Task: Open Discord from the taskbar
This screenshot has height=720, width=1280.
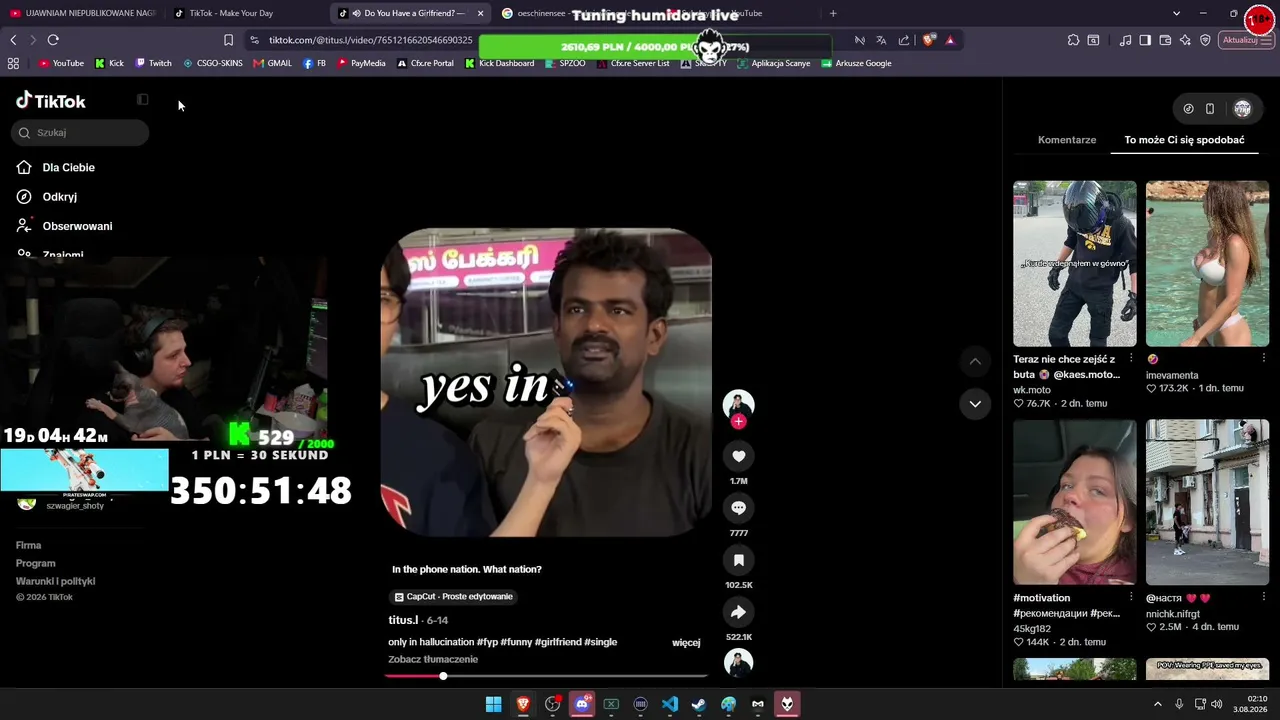Action: [x=582, y=705]
